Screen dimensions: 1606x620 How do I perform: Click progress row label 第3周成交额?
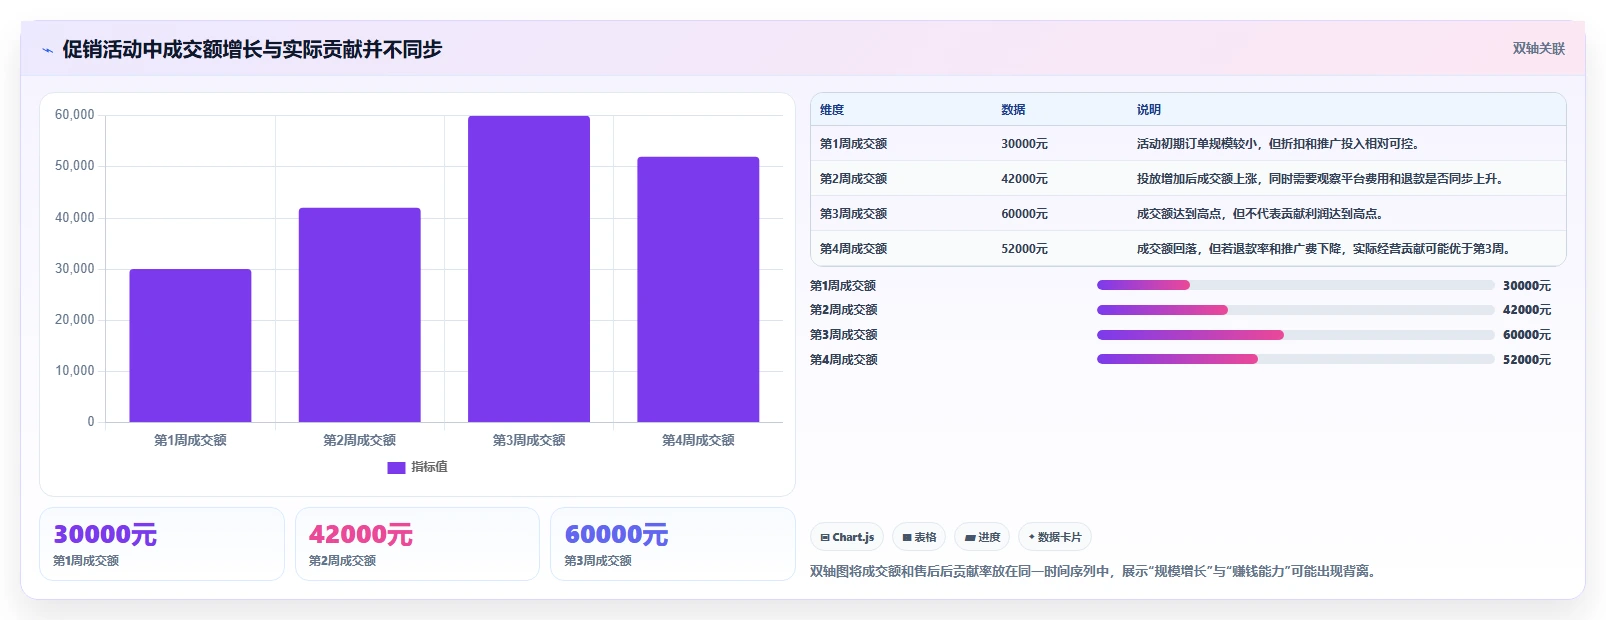[x=843, y=335]
